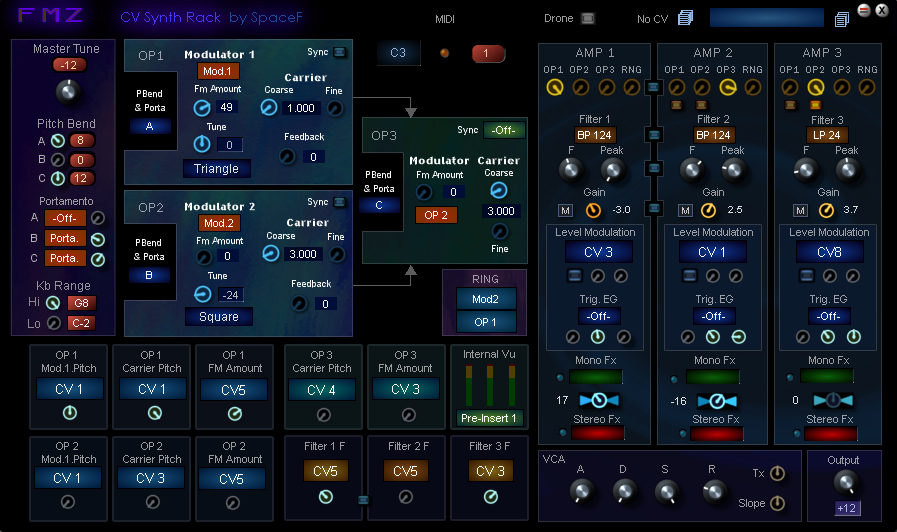
Task: Click the OP3 Sync -Off- button
Action: pos(504,130)
